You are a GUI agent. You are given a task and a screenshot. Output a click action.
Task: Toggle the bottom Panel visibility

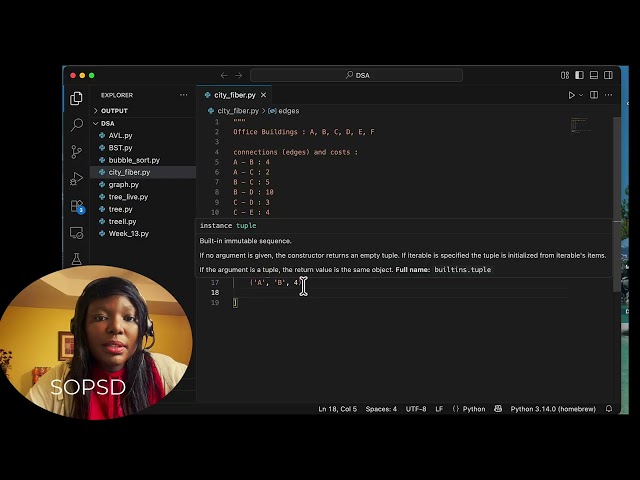[x=594, y=75]
